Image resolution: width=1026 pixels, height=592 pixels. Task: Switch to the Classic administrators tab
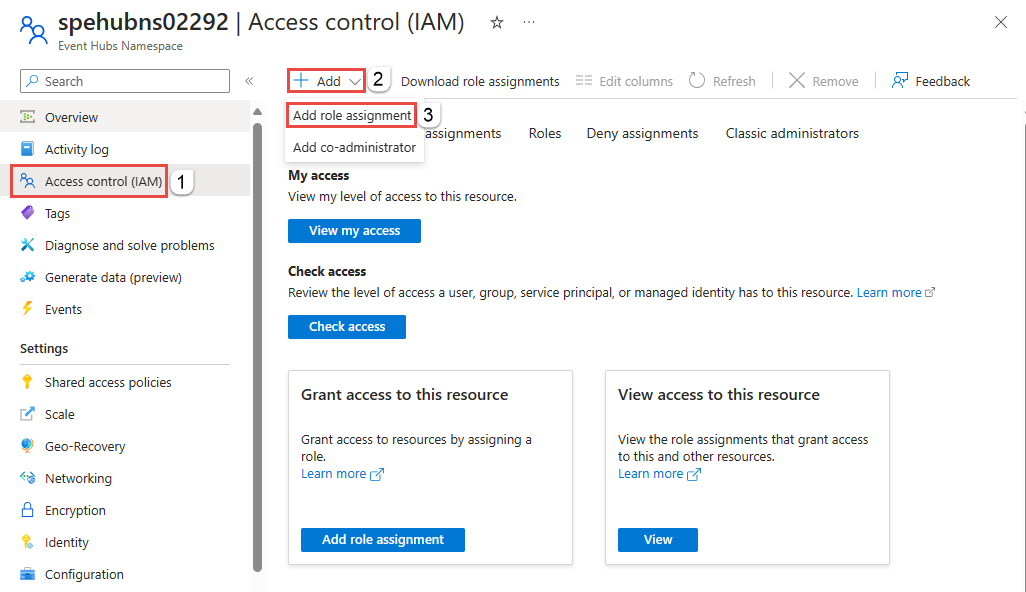click(792, 133)
